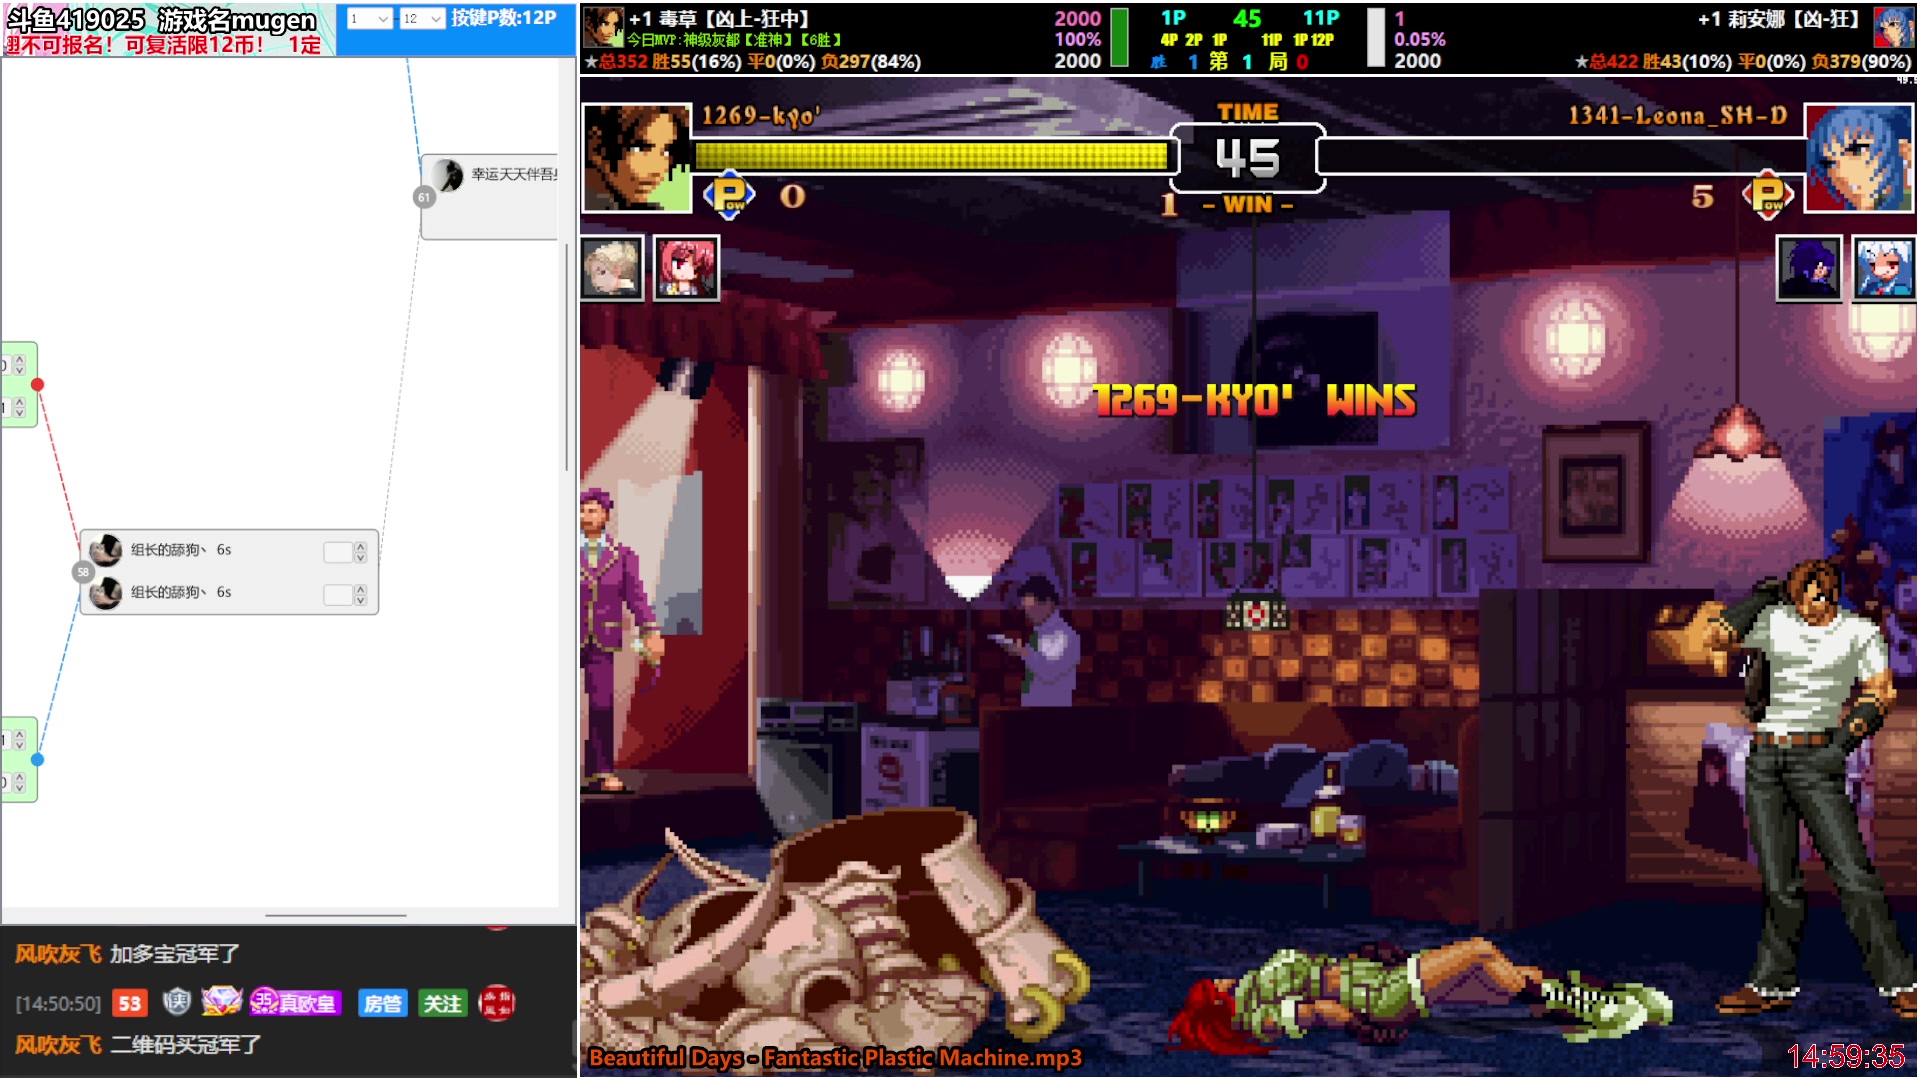Click player one POW gauge icon
The width and height of the screenshot is (1920, 1080).
[x=729, y=195]
